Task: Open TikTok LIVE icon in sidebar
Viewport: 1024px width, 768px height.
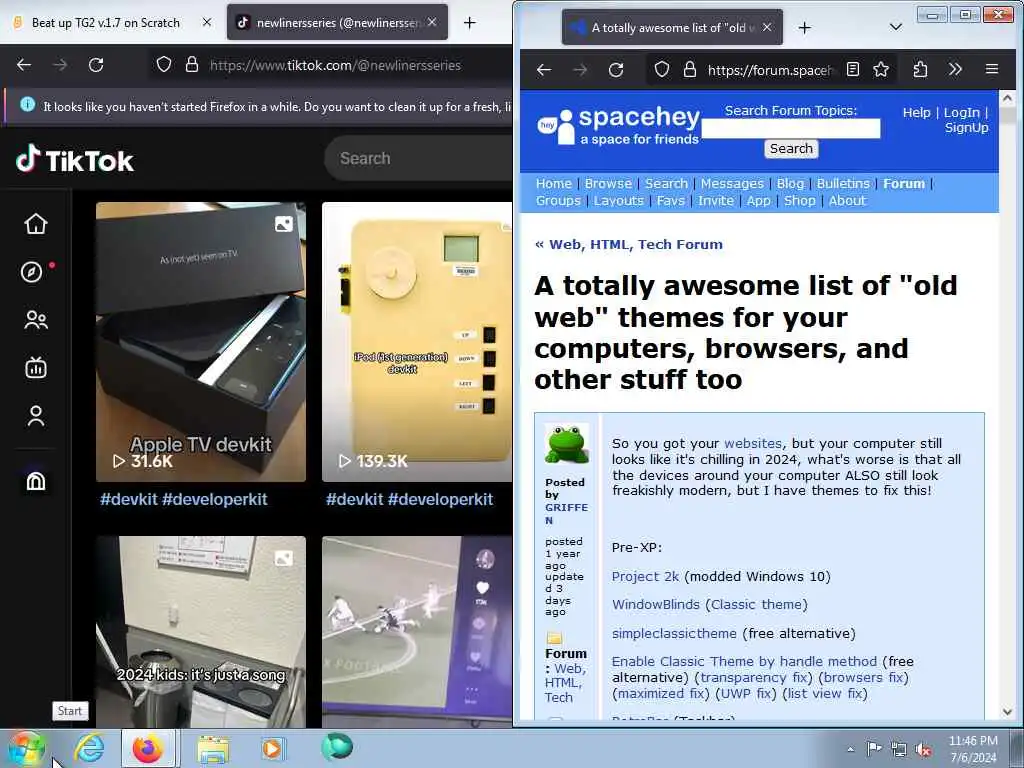Action: pos(36,368)
